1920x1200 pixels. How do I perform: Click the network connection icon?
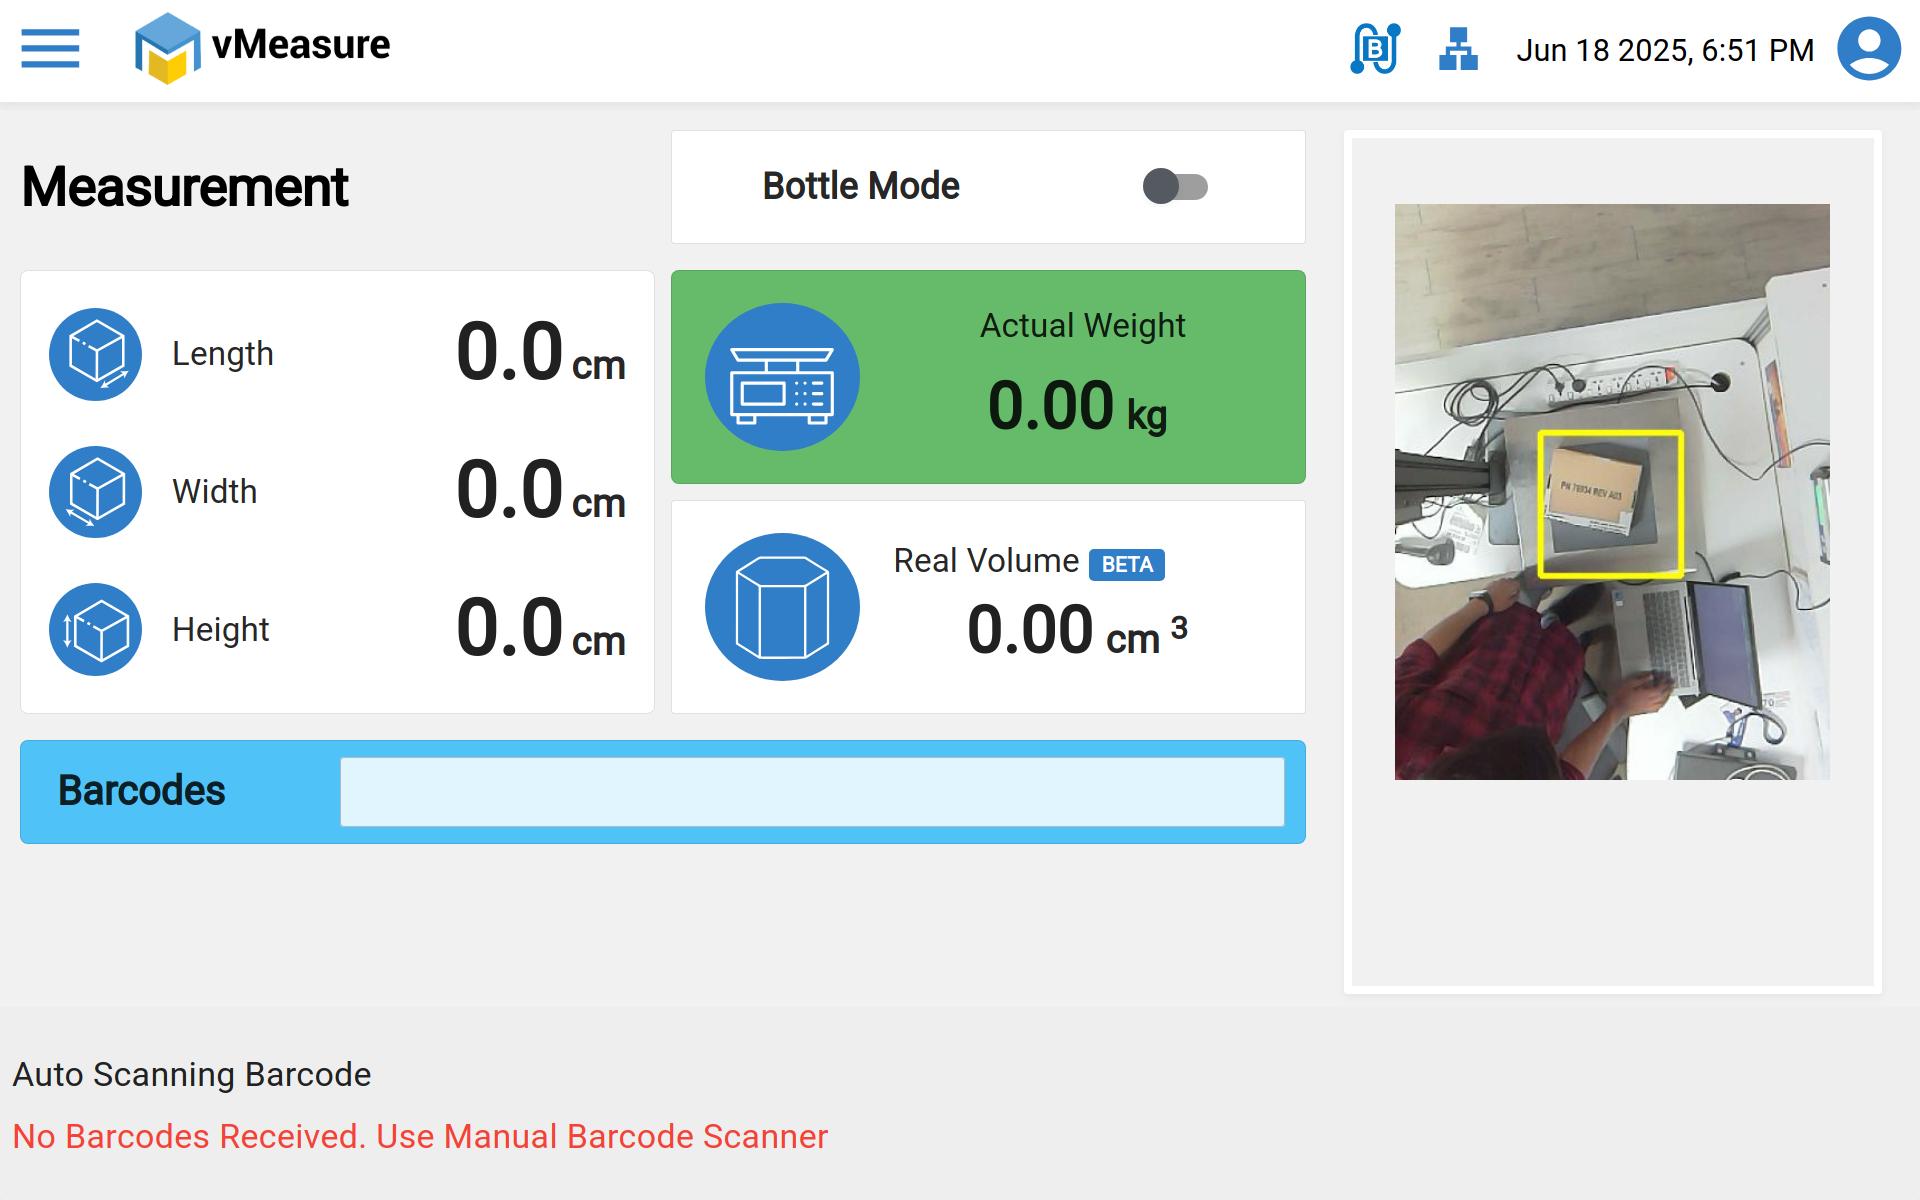pyautogui.click(x=1458, y=49)
